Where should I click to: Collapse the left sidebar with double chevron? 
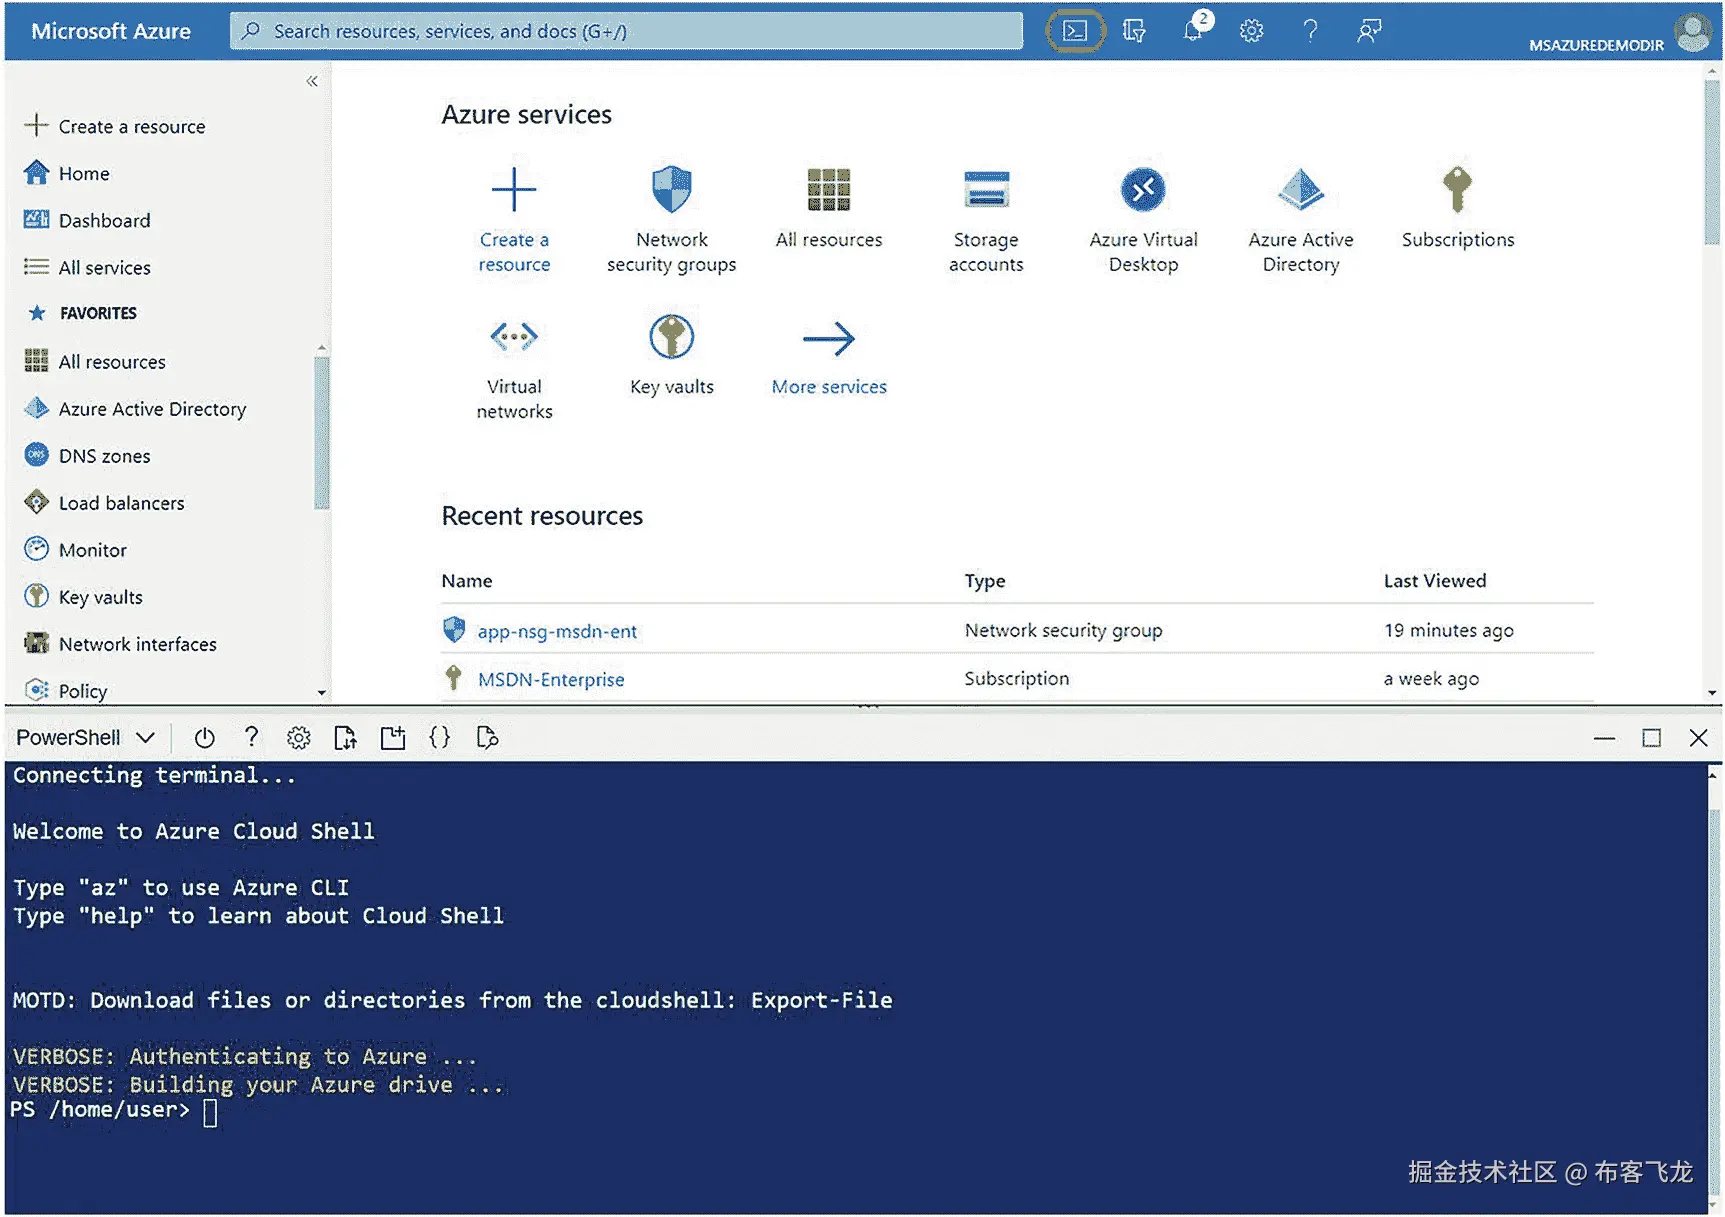pyautogui.click(x=312, y=81)
